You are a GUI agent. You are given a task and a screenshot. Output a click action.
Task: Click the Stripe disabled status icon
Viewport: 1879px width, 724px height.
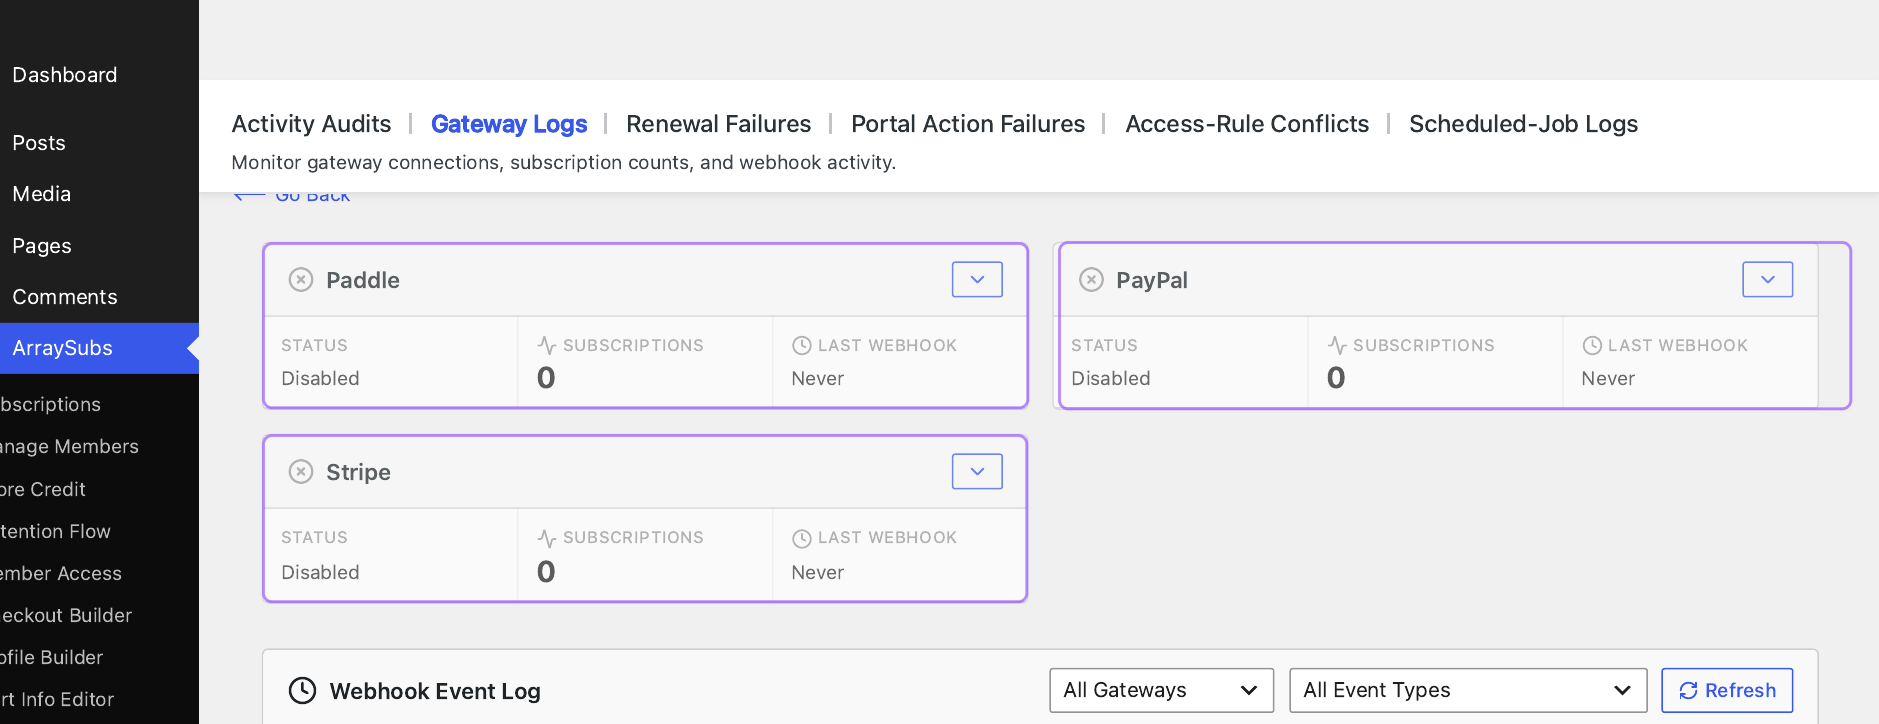[301, 472]
